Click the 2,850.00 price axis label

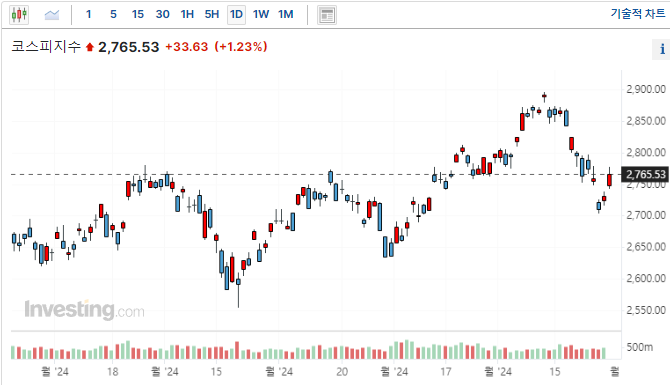coord(646,121)
